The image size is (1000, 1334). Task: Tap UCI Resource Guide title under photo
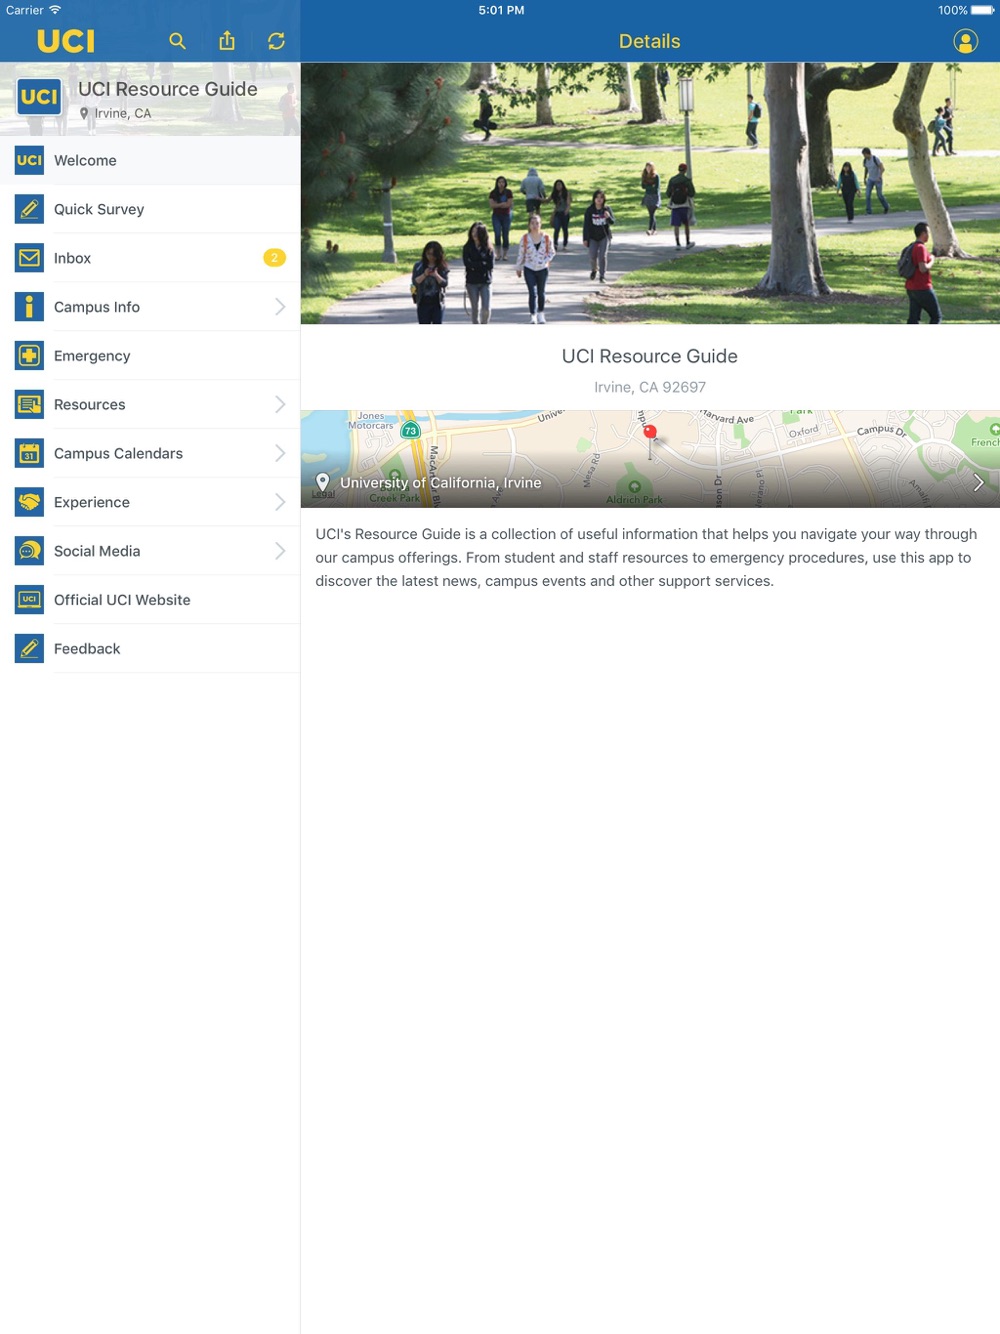[x=650, y=356]
